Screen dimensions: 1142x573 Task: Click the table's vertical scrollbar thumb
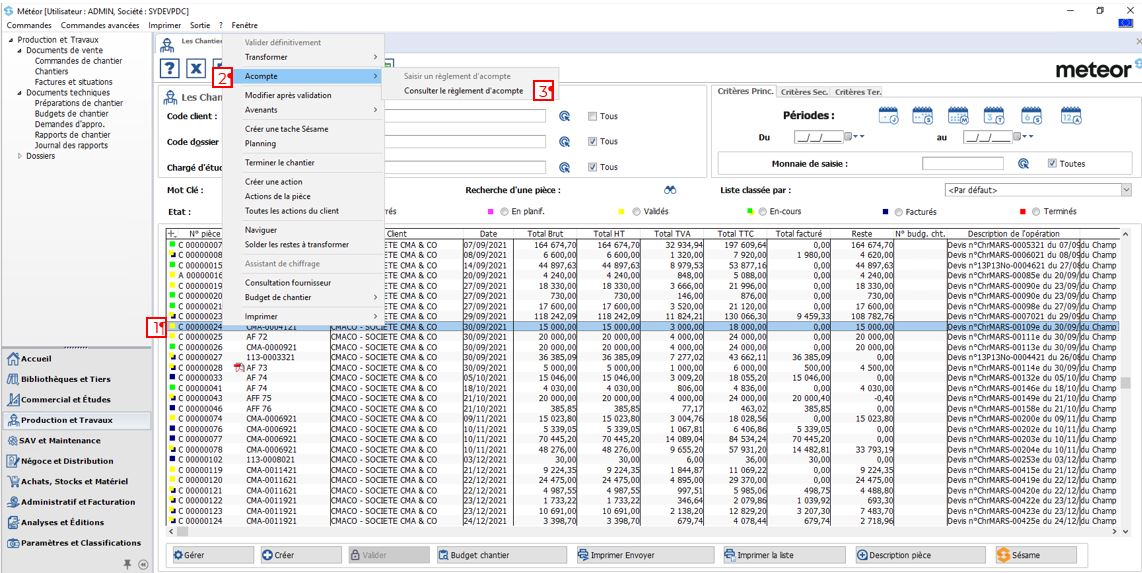point(1126,383)
